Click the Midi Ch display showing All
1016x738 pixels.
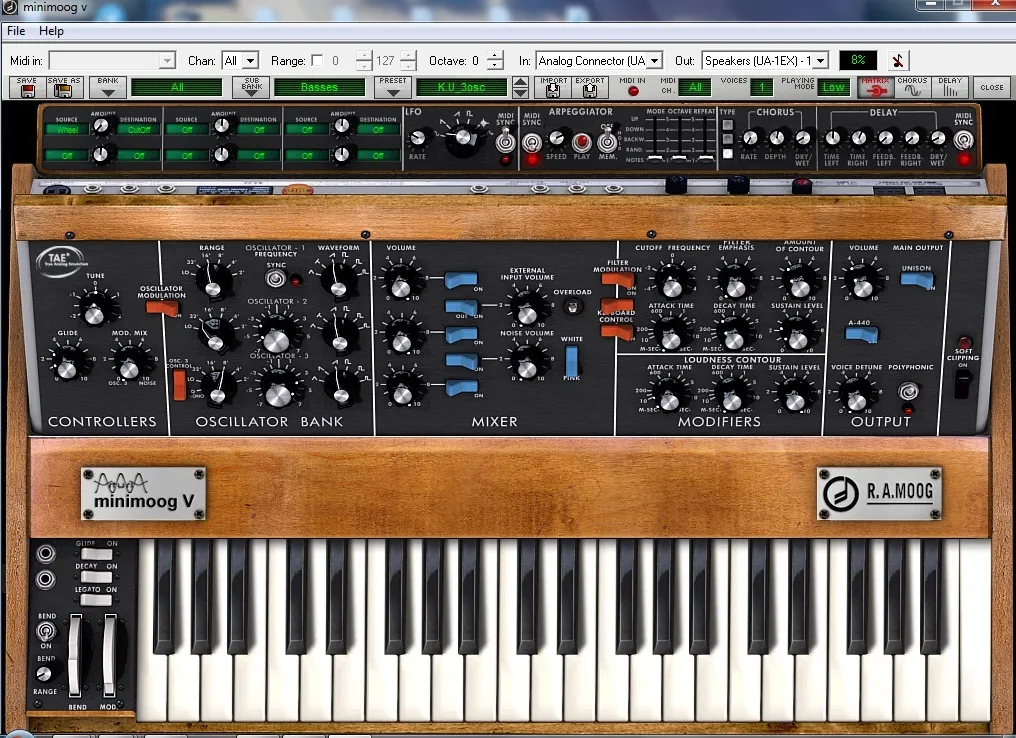click(x=695, y=87)
